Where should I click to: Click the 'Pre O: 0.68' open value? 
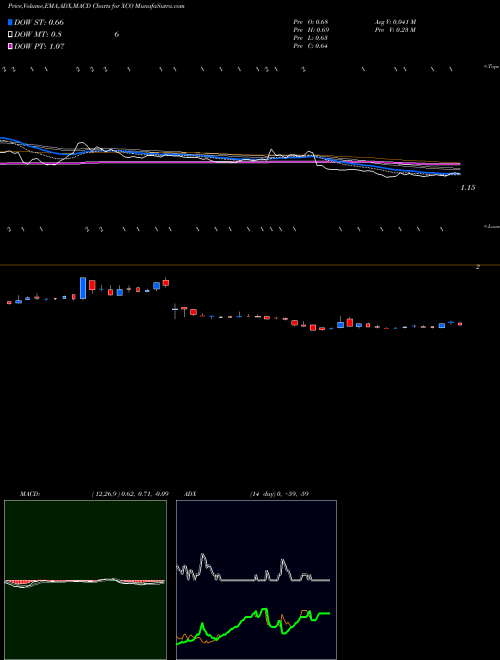[x=311, y=22]
